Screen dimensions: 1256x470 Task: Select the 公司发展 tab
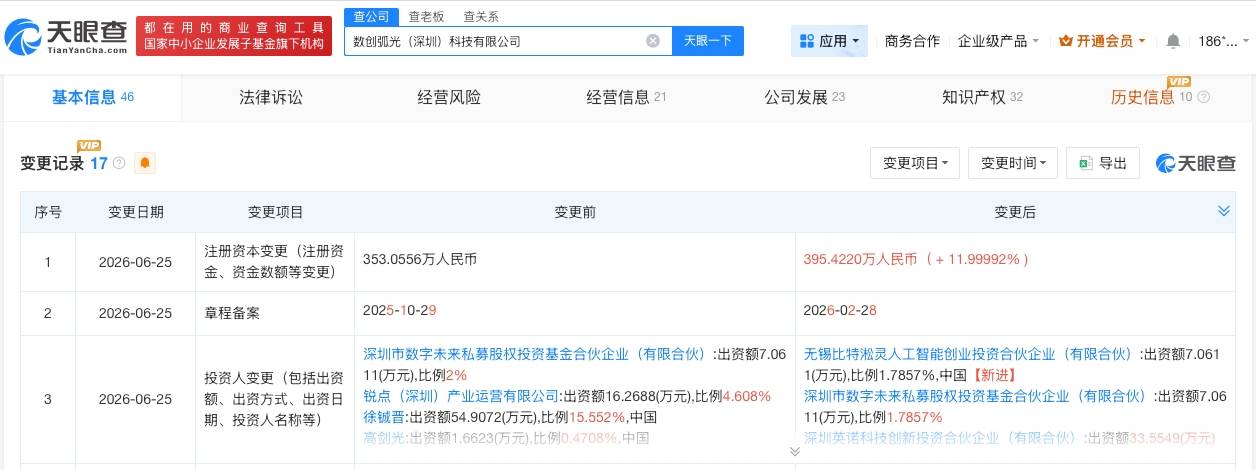[x=804, y=97]
